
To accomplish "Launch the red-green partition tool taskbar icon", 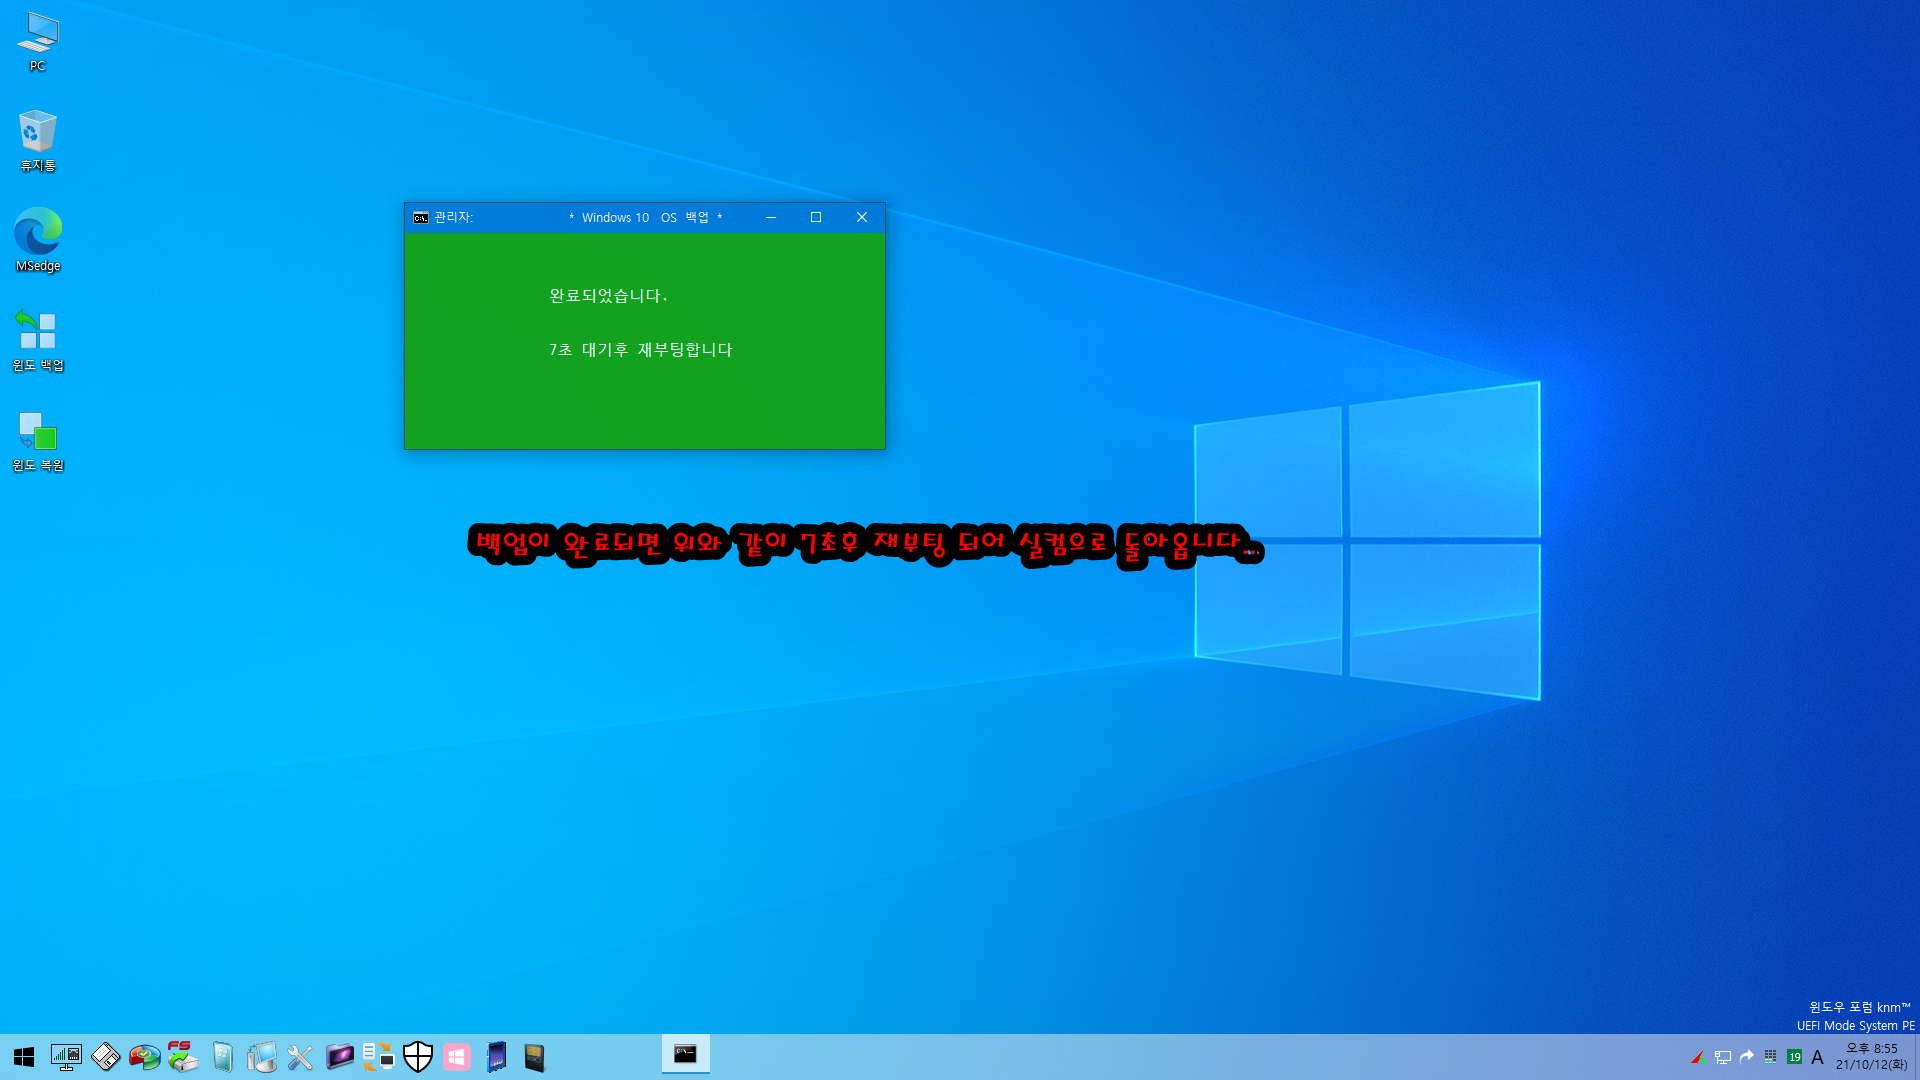I will (144, 1057).
